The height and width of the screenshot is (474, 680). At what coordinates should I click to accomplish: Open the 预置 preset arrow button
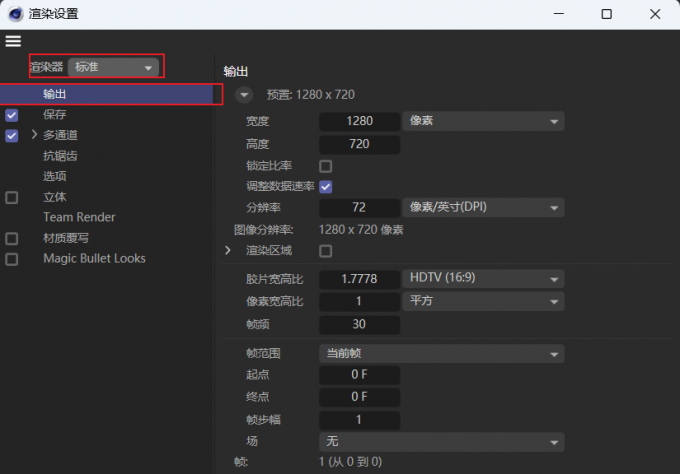coord(244,95)
